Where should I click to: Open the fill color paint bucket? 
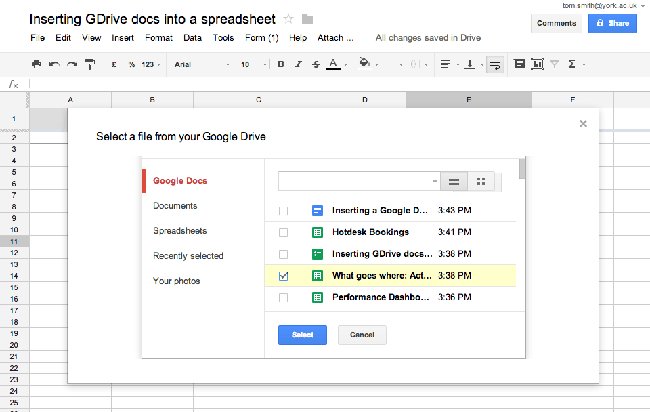[365, 63]
